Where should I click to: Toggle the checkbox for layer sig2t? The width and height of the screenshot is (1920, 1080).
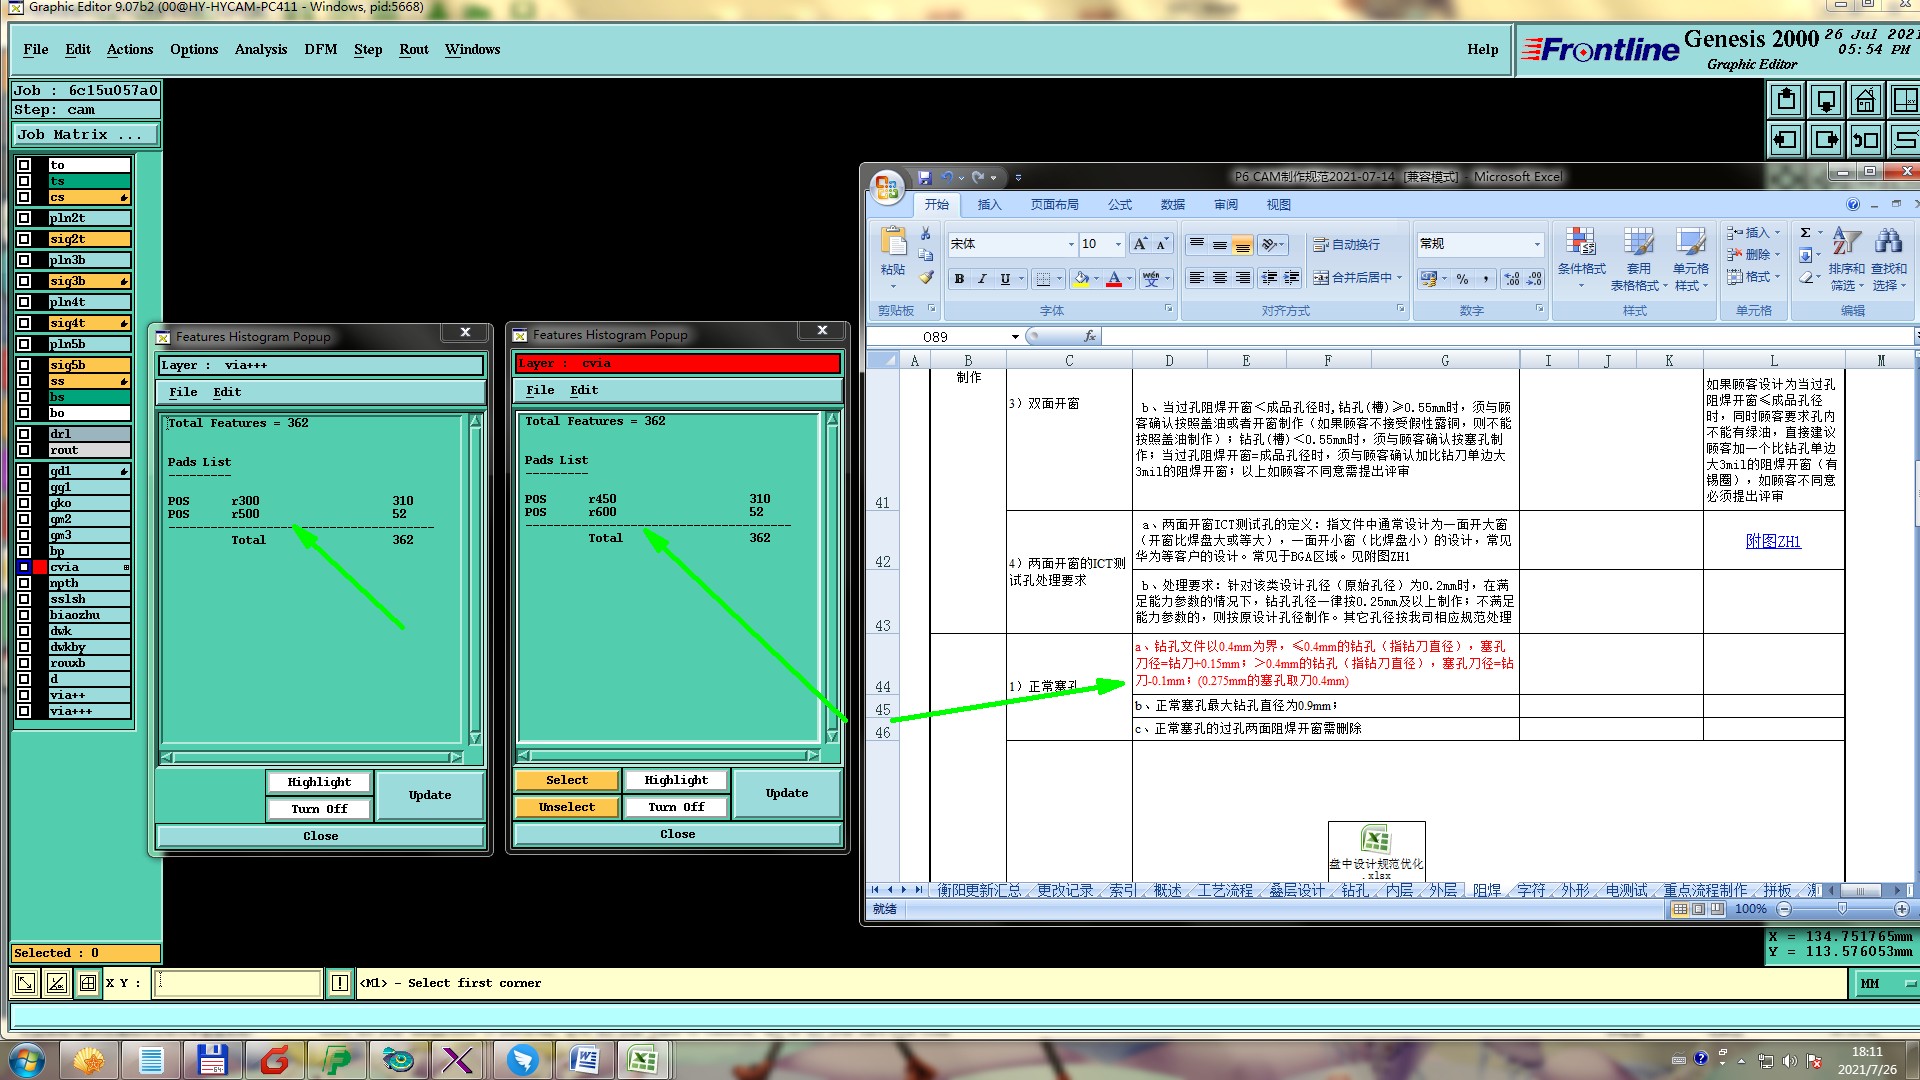24,239
